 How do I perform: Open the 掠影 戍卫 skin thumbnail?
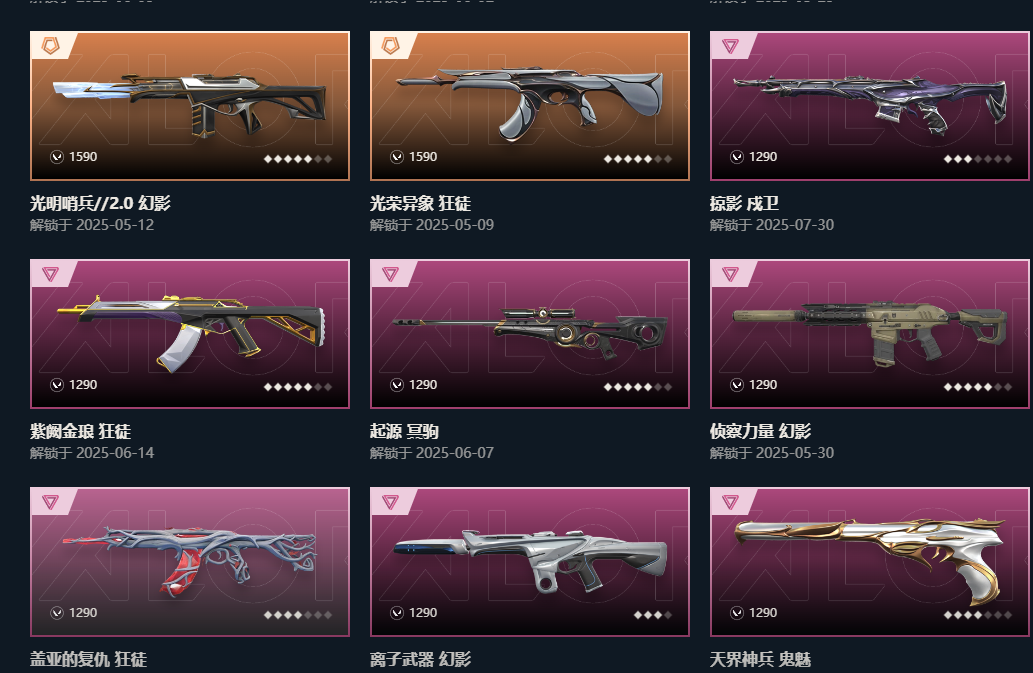pos(870,106)
